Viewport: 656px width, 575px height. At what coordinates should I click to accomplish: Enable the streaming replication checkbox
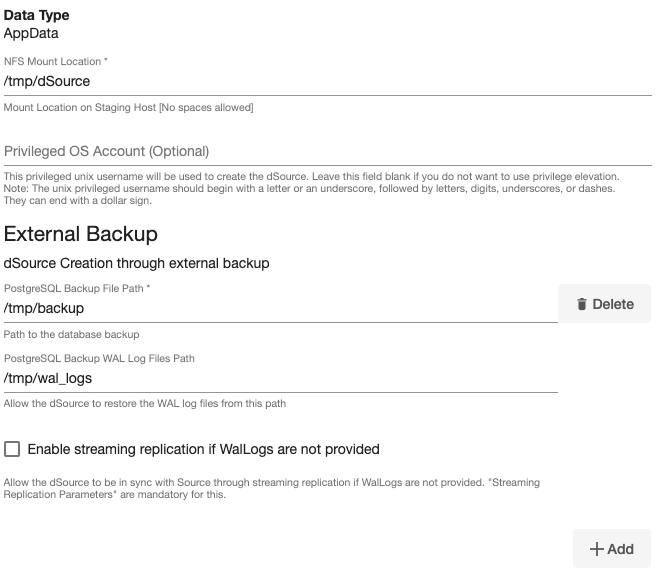tap(12, 449)
